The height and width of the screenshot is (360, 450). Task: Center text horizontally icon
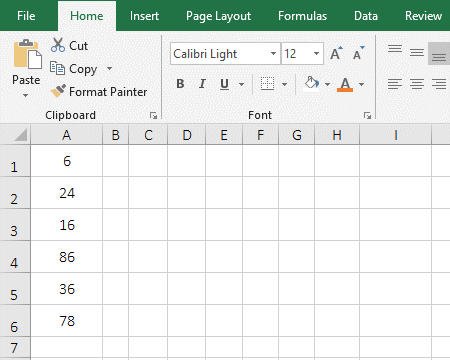coord(417,84)
